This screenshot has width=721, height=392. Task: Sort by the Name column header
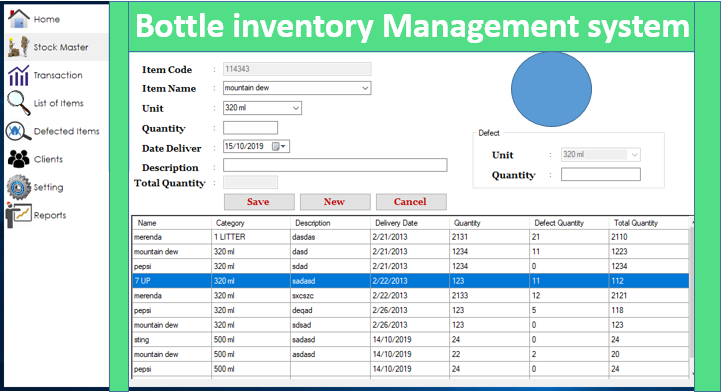tap(172, 223)
